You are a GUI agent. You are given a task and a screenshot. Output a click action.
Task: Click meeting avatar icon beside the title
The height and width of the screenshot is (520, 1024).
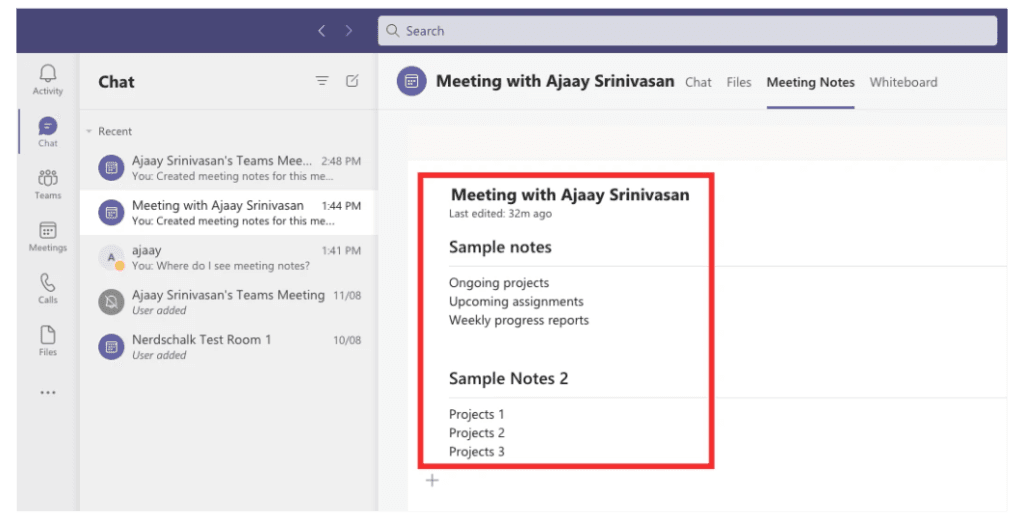tap(411, 82)
